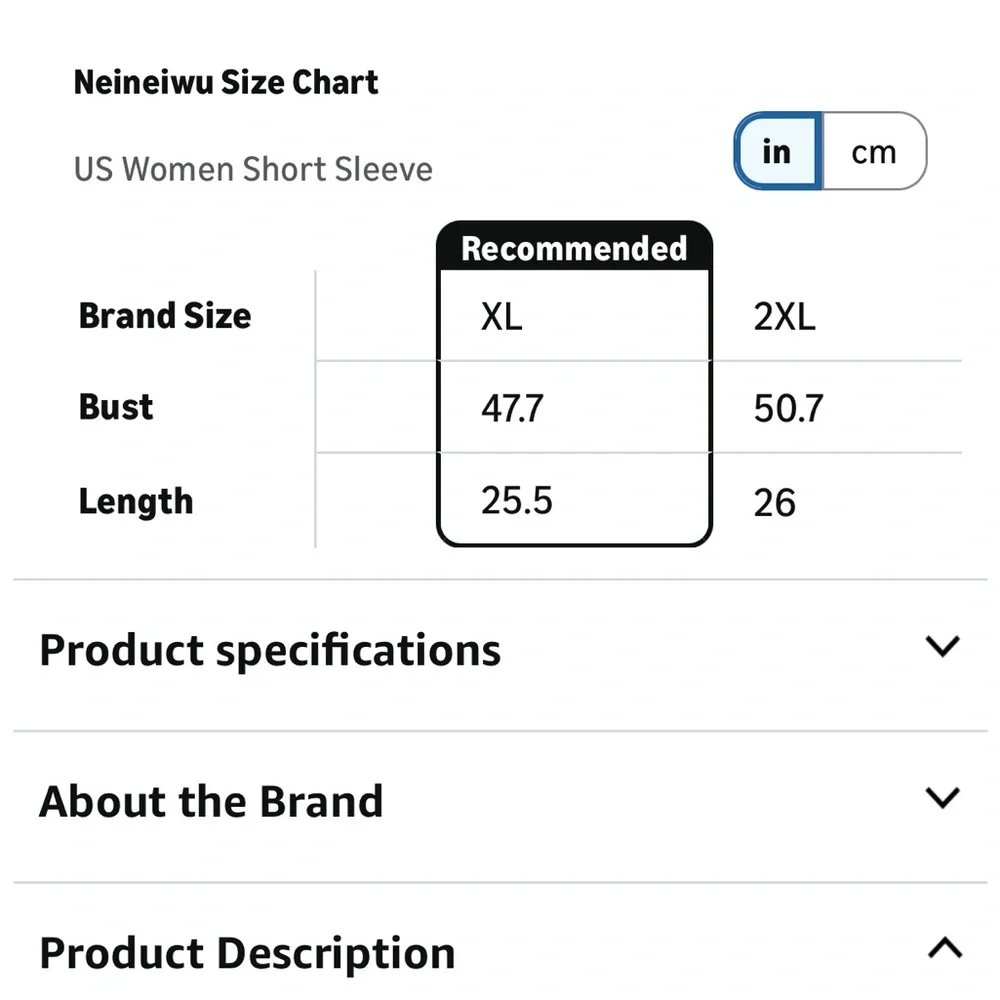Image resolution: width=1000 pixels, height=1000 pixels.
Task: Select the 2XL brand size
Action: coord(784,316)
